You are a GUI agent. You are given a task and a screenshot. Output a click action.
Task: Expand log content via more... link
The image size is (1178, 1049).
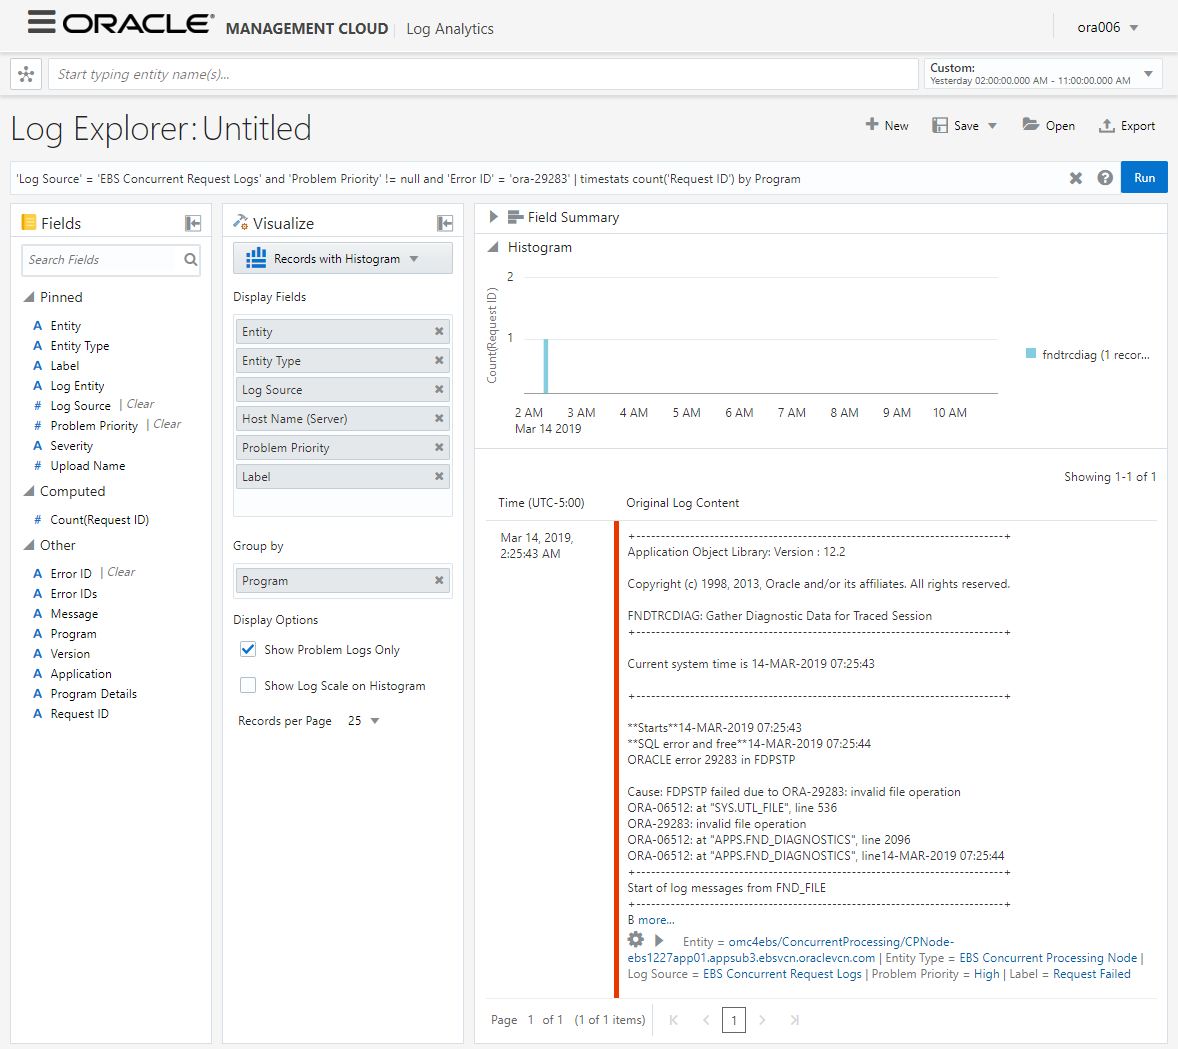click(x=656, y=920)
